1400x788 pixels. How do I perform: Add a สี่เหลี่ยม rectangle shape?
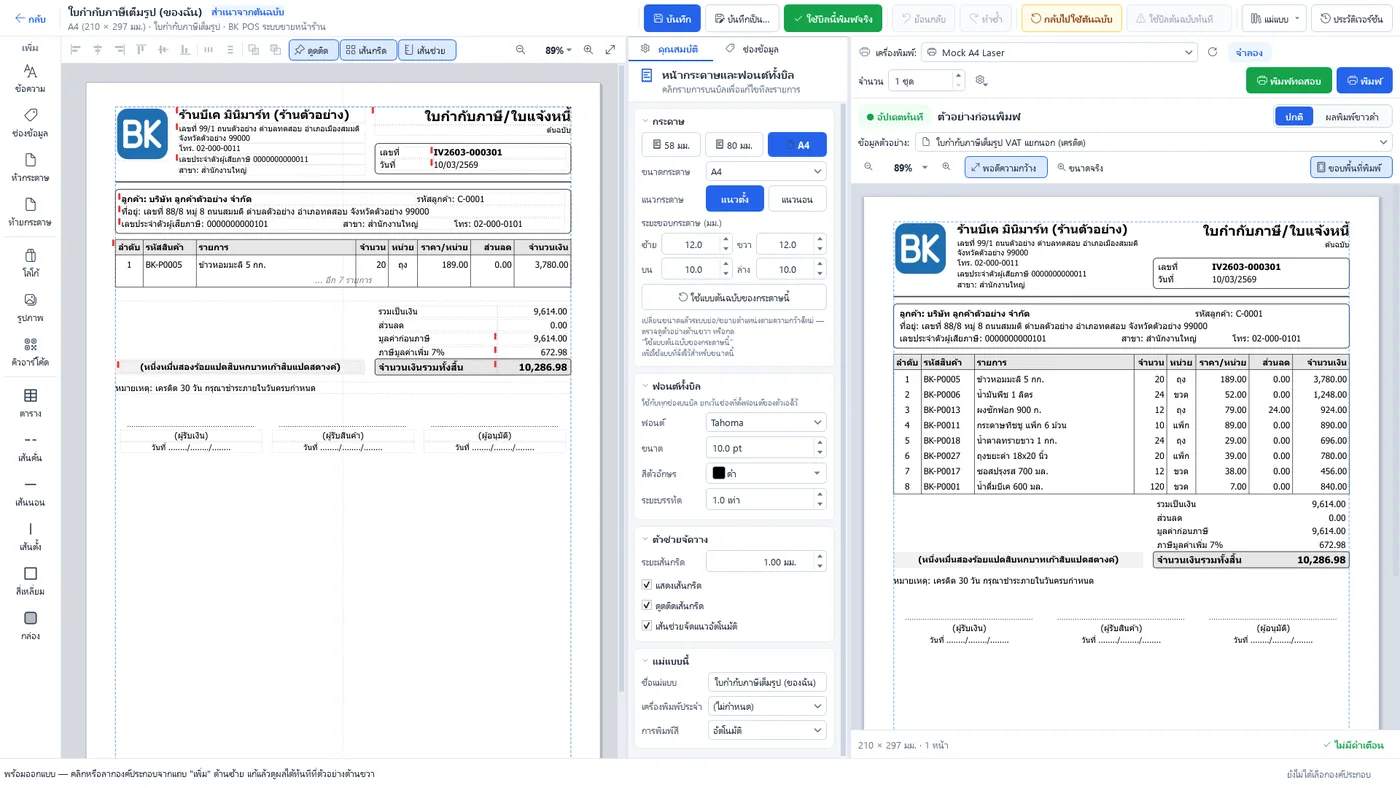tap(30, 581)
